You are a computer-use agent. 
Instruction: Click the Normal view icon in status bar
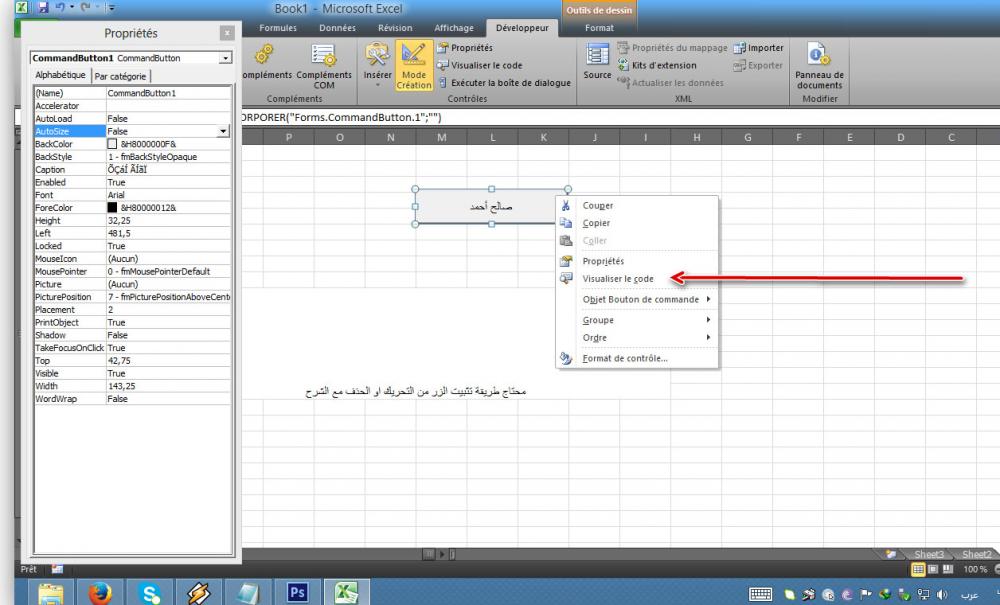point(918,569)
